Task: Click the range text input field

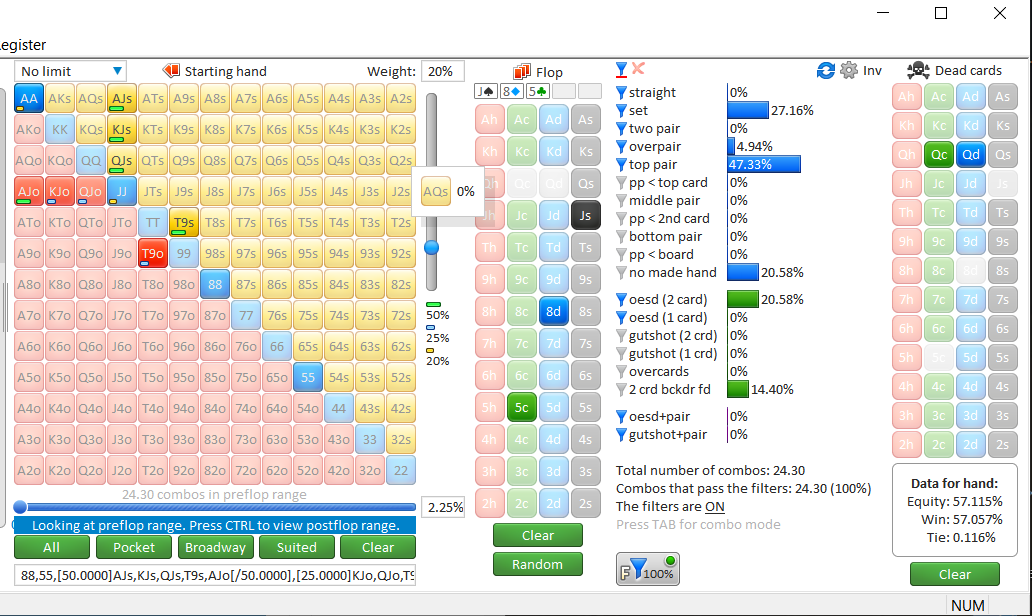Action: (215, 575)
